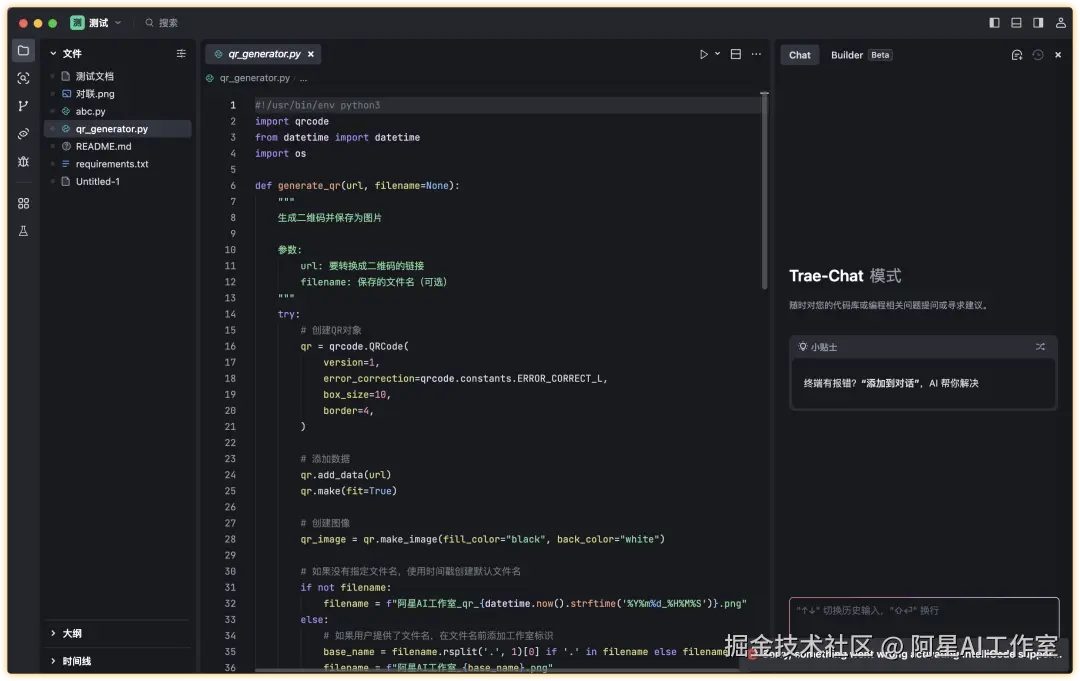This screenshot has width=1080, height=681.
Task: Click the qr.make(fit=True) line
Action: 349,492
